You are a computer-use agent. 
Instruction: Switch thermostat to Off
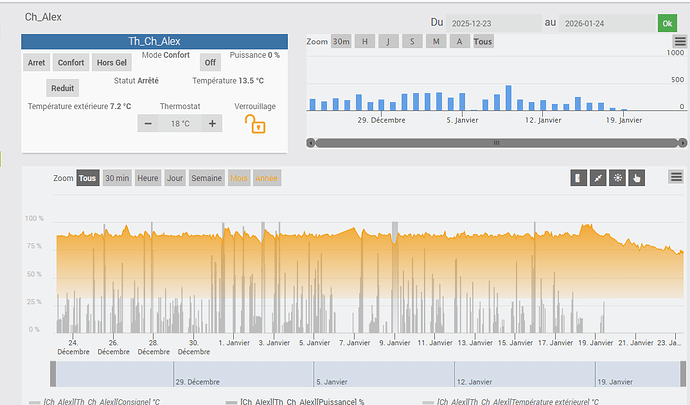tap(210, 62)
